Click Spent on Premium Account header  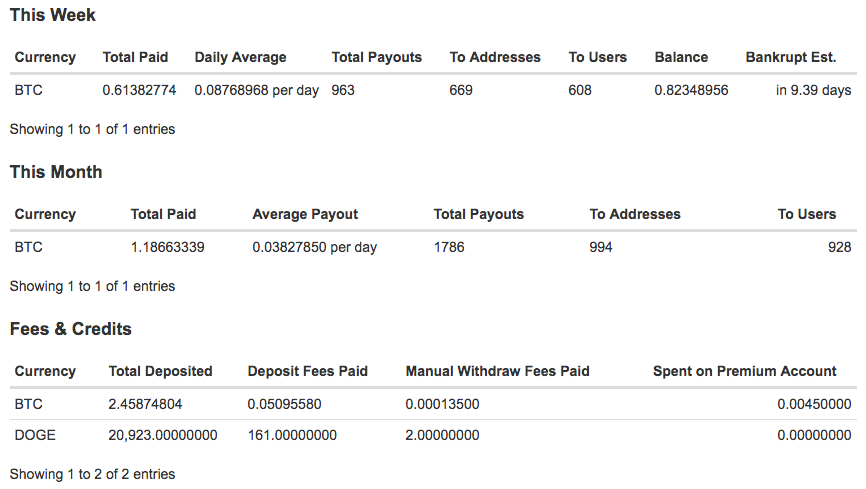(744, 371)
